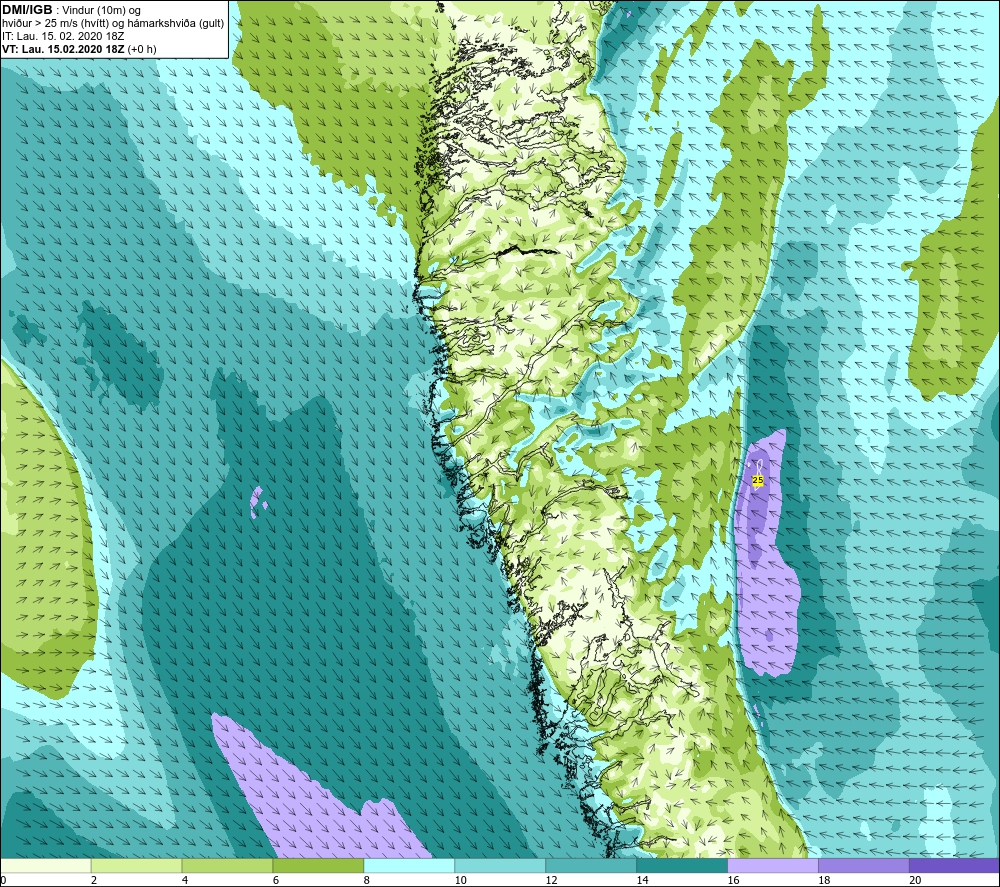Click the scale label 20
This screenshot has width=1000, height=887.
915,880
